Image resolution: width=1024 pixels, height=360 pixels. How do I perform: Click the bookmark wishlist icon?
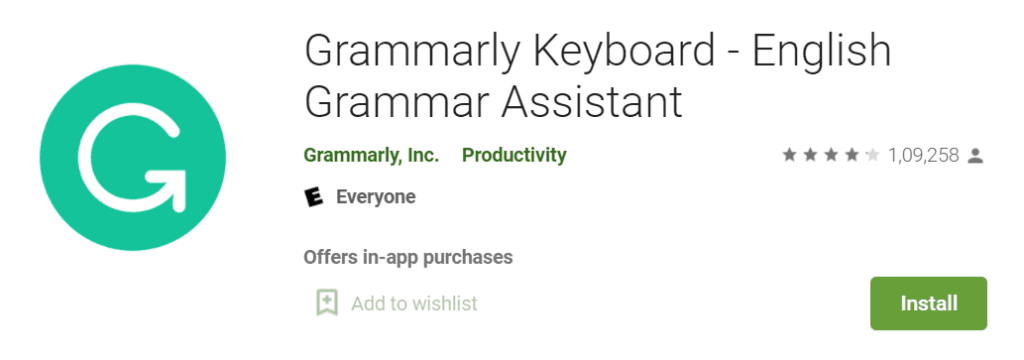(x=327, y=303)
